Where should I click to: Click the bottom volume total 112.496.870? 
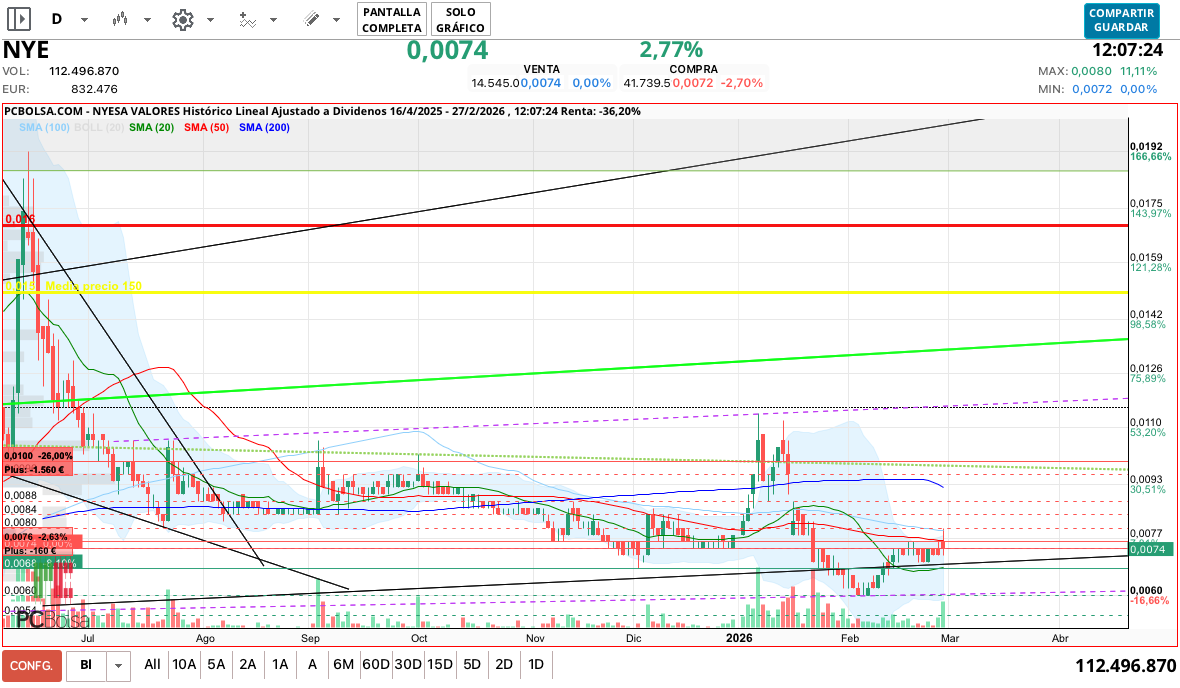click(1125, 666)
